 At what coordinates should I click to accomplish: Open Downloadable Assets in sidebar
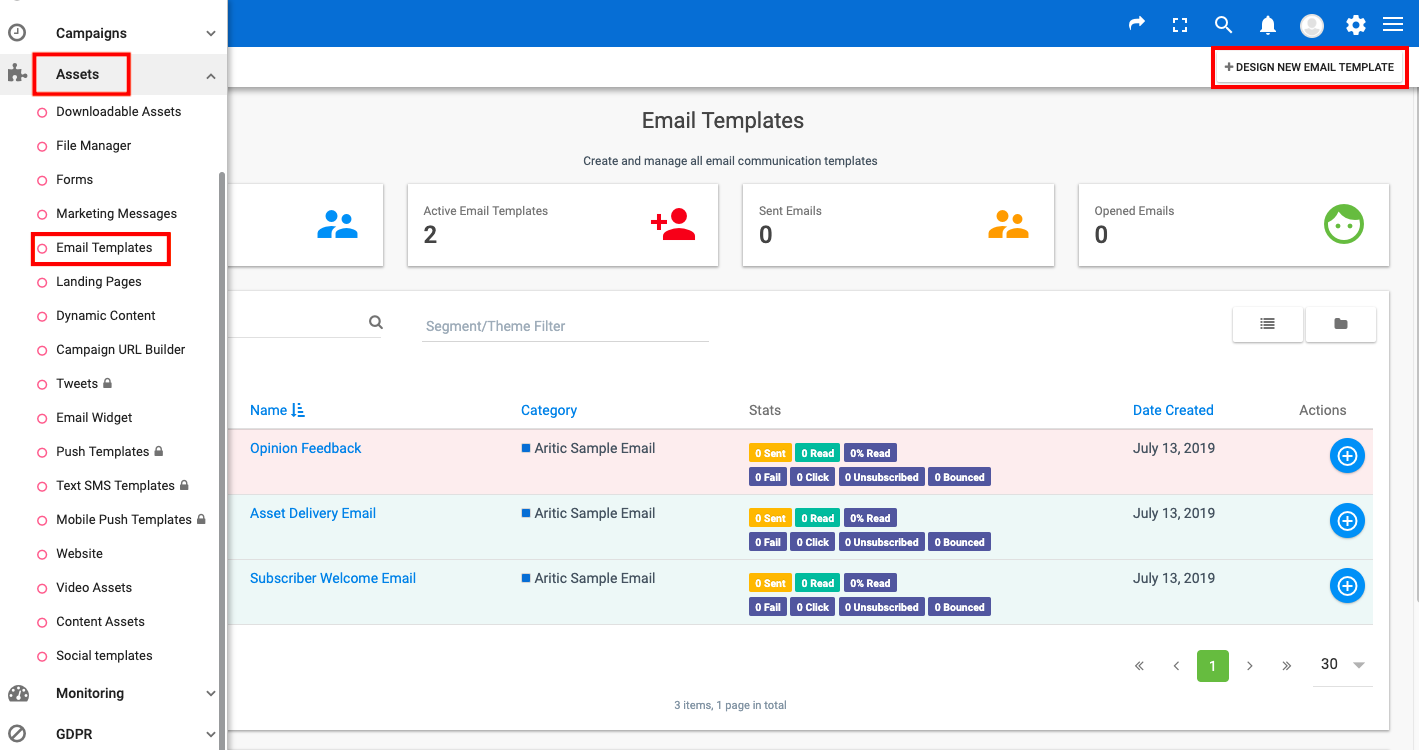tap(118, 112)
